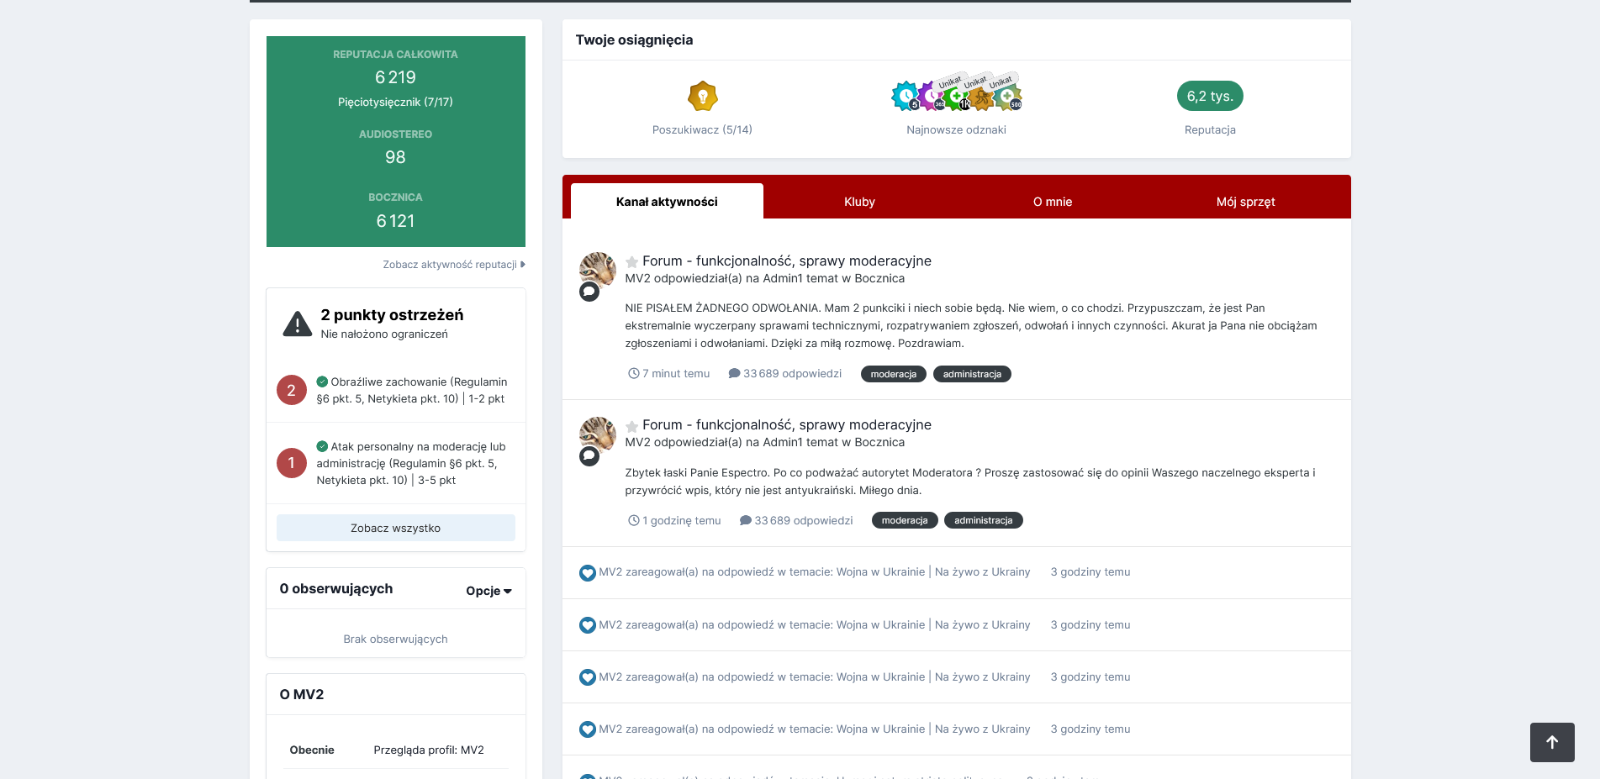Click the moderacja tag on the second post
The height and width of the screenshot is (779, 1600).
tap(905, 520)
